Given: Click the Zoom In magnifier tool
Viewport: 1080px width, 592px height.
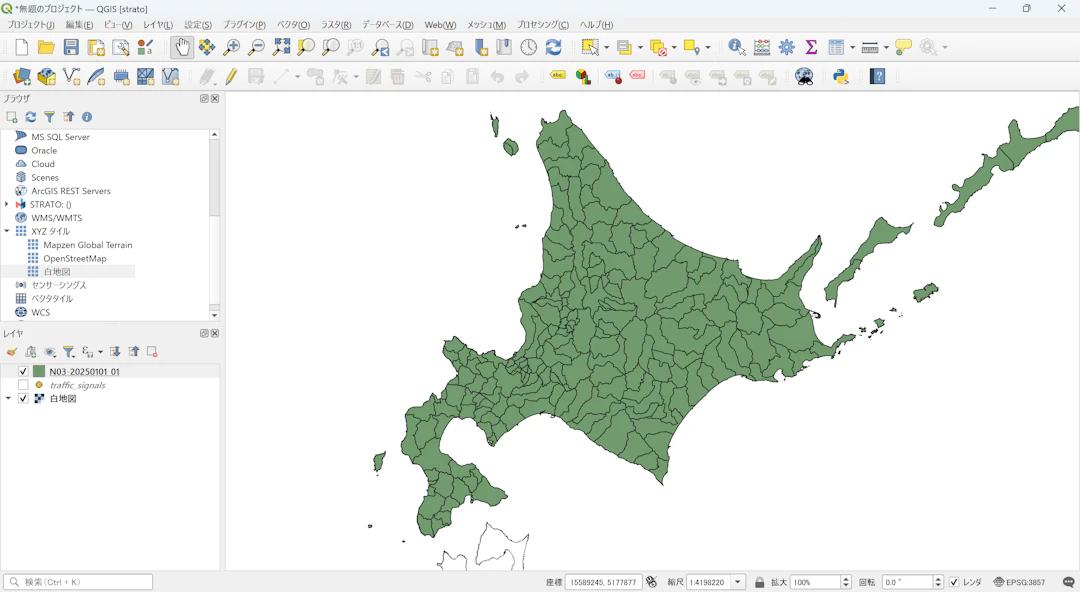Looking at the screenshot, I should (232, 47).
